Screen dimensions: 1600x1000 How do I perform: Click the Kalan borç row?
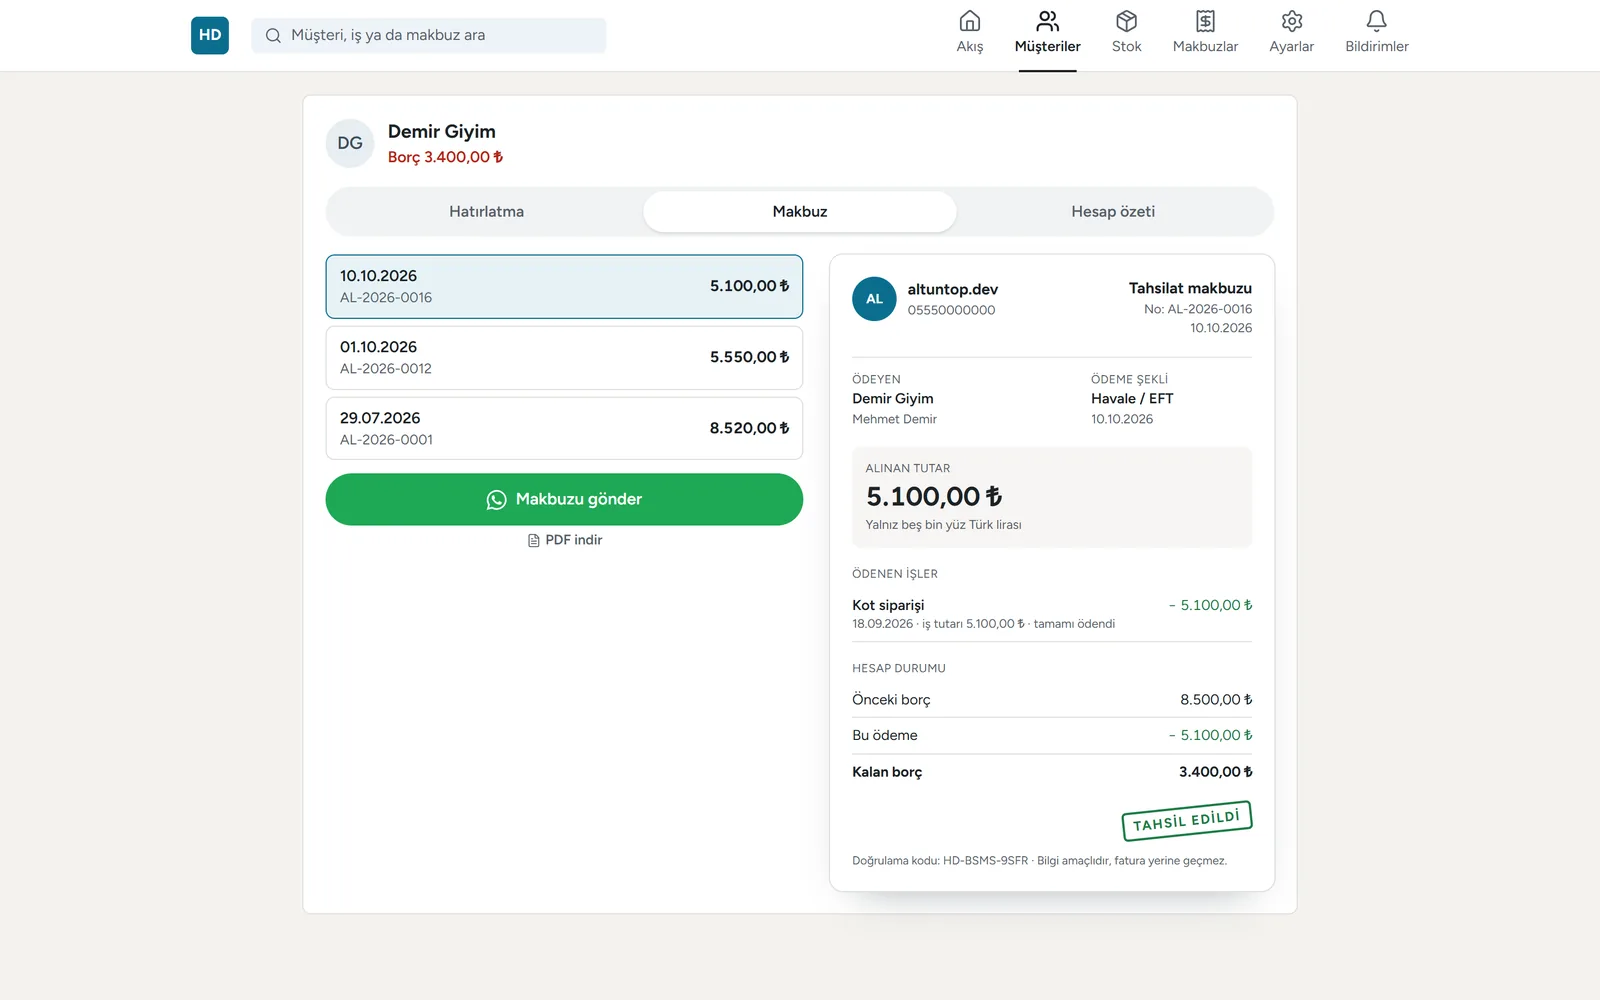[1052, 772]
